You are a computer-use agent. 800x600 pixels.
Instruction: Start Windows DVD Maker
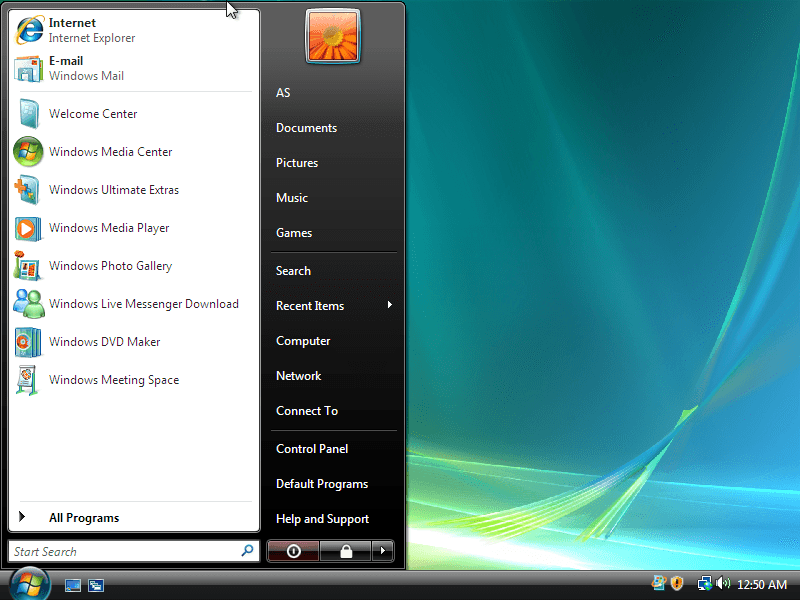[x=134, y=342]
